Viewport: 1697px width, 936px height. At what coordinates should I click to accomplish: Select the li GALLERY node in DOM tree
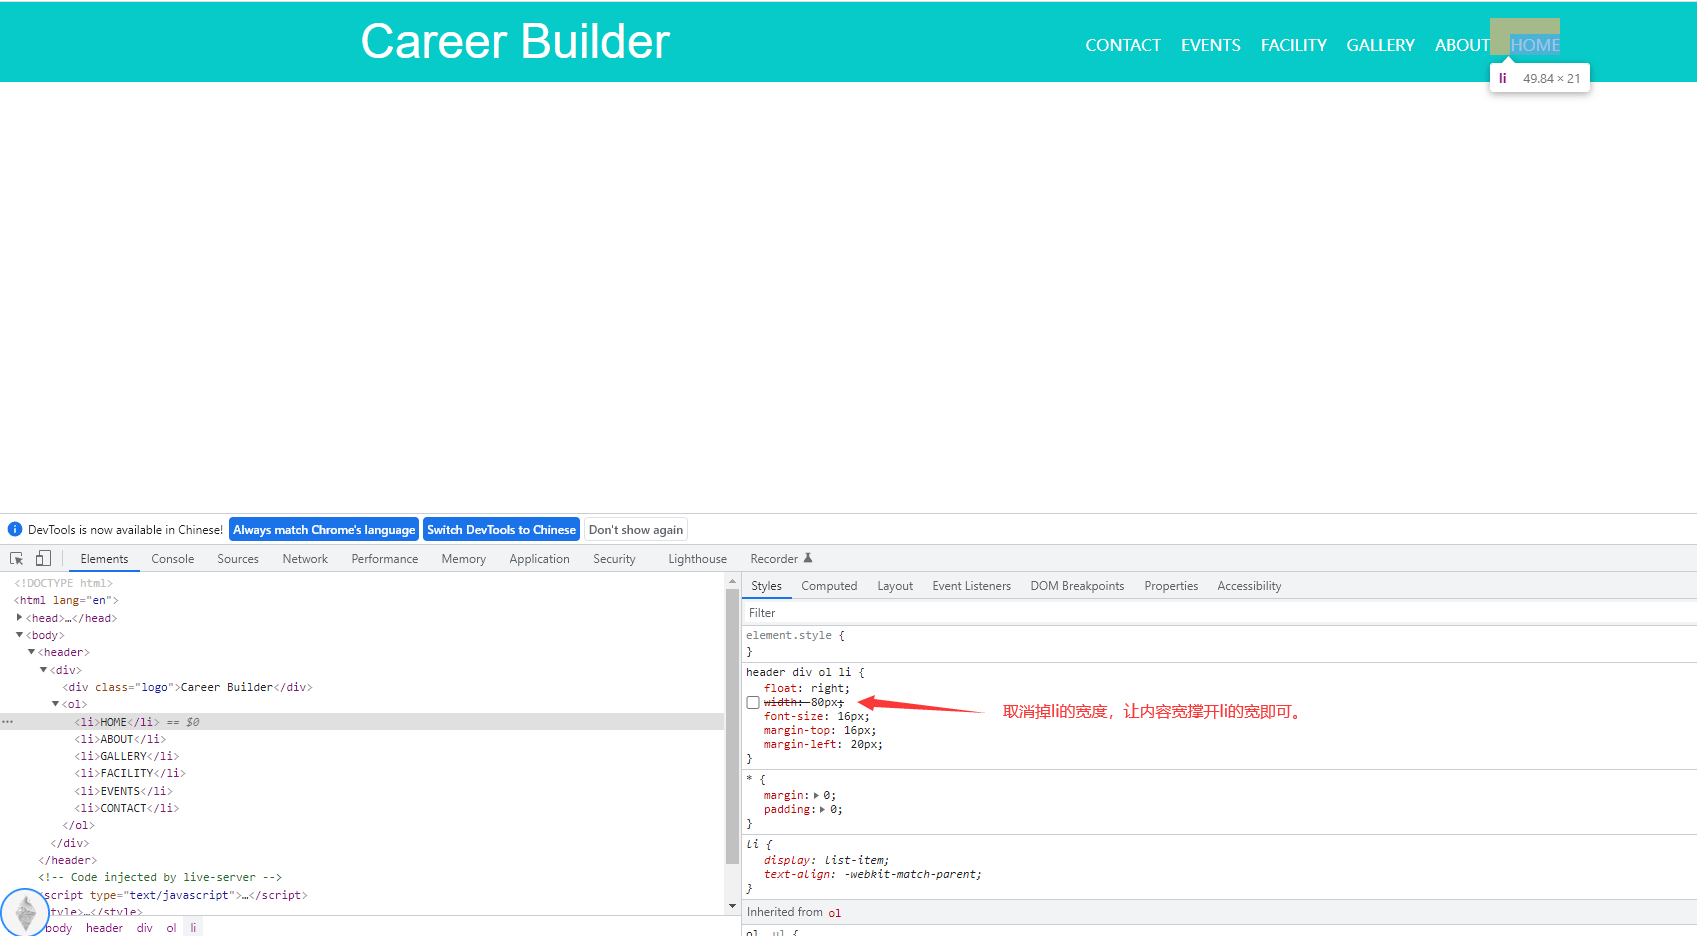coord(127,756)
